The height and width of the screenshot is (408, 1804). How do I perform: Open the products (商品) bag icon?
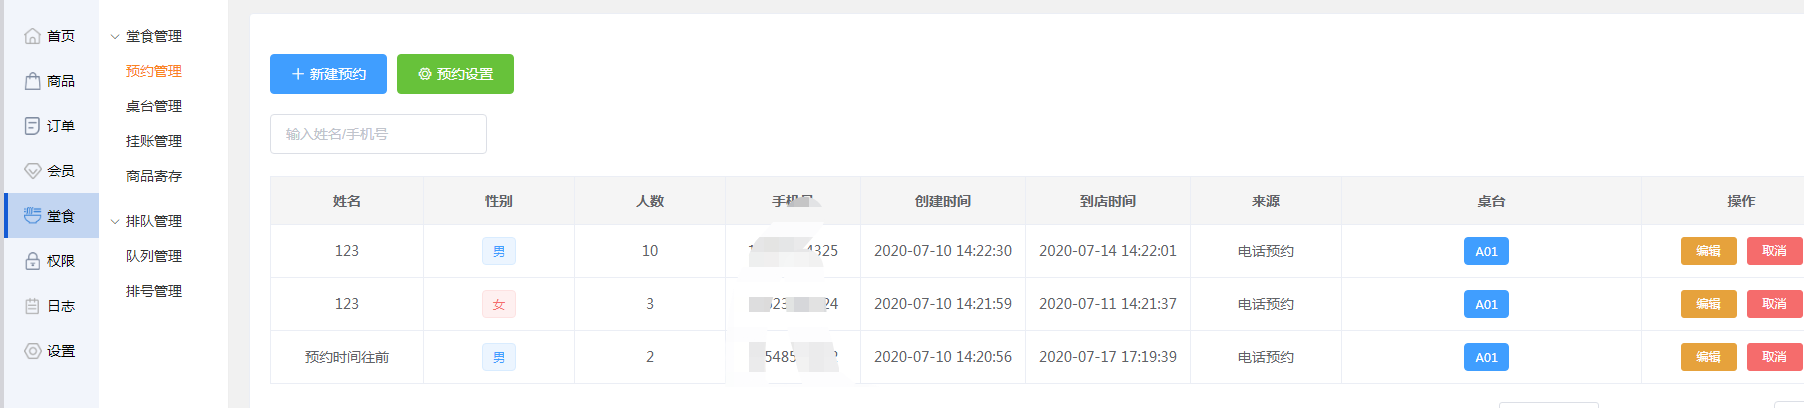point(33,81)
